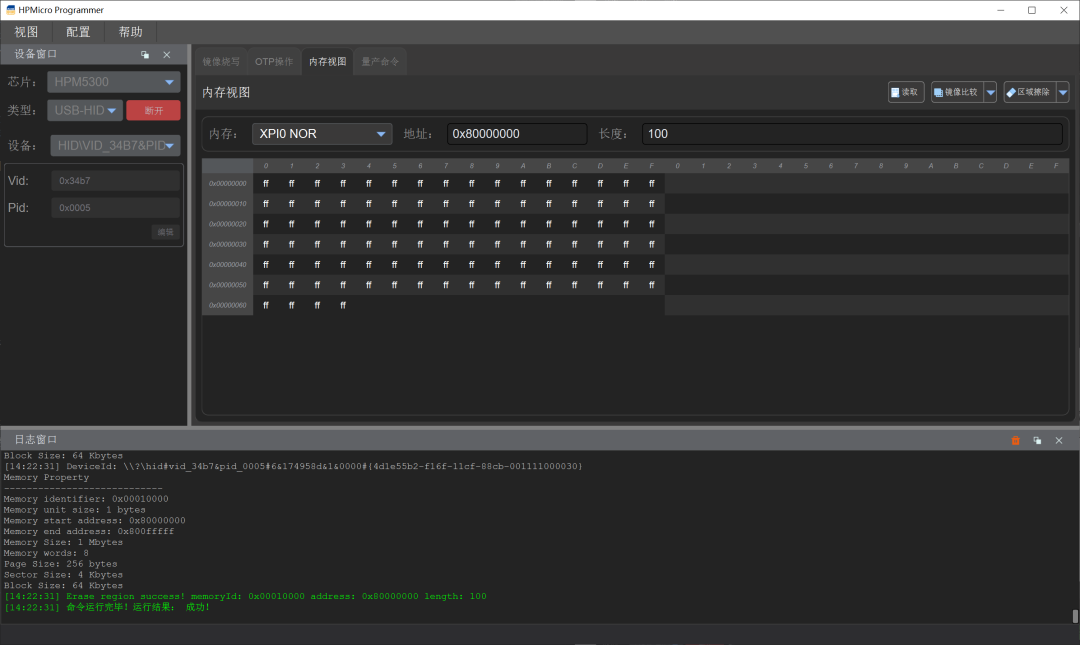Open the 设备 HID\VID_34B7 dropdown
1080x645 pixels.
coord(115,145)
